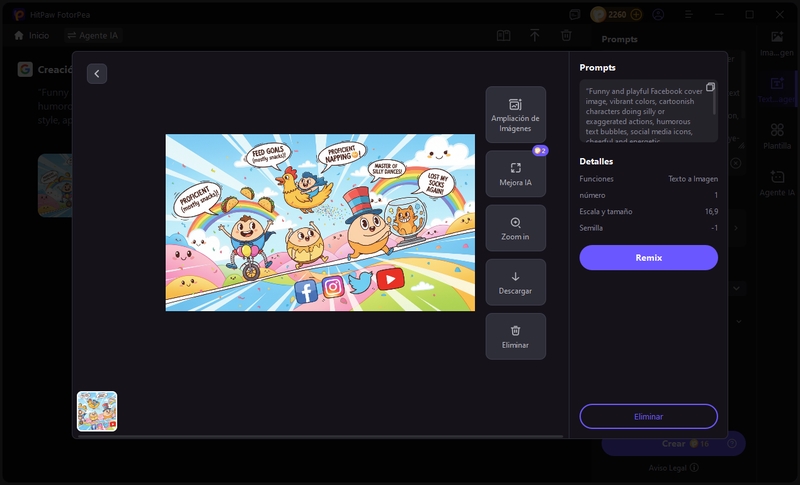Open the feedback message icon in the title bar

[574, 15]
